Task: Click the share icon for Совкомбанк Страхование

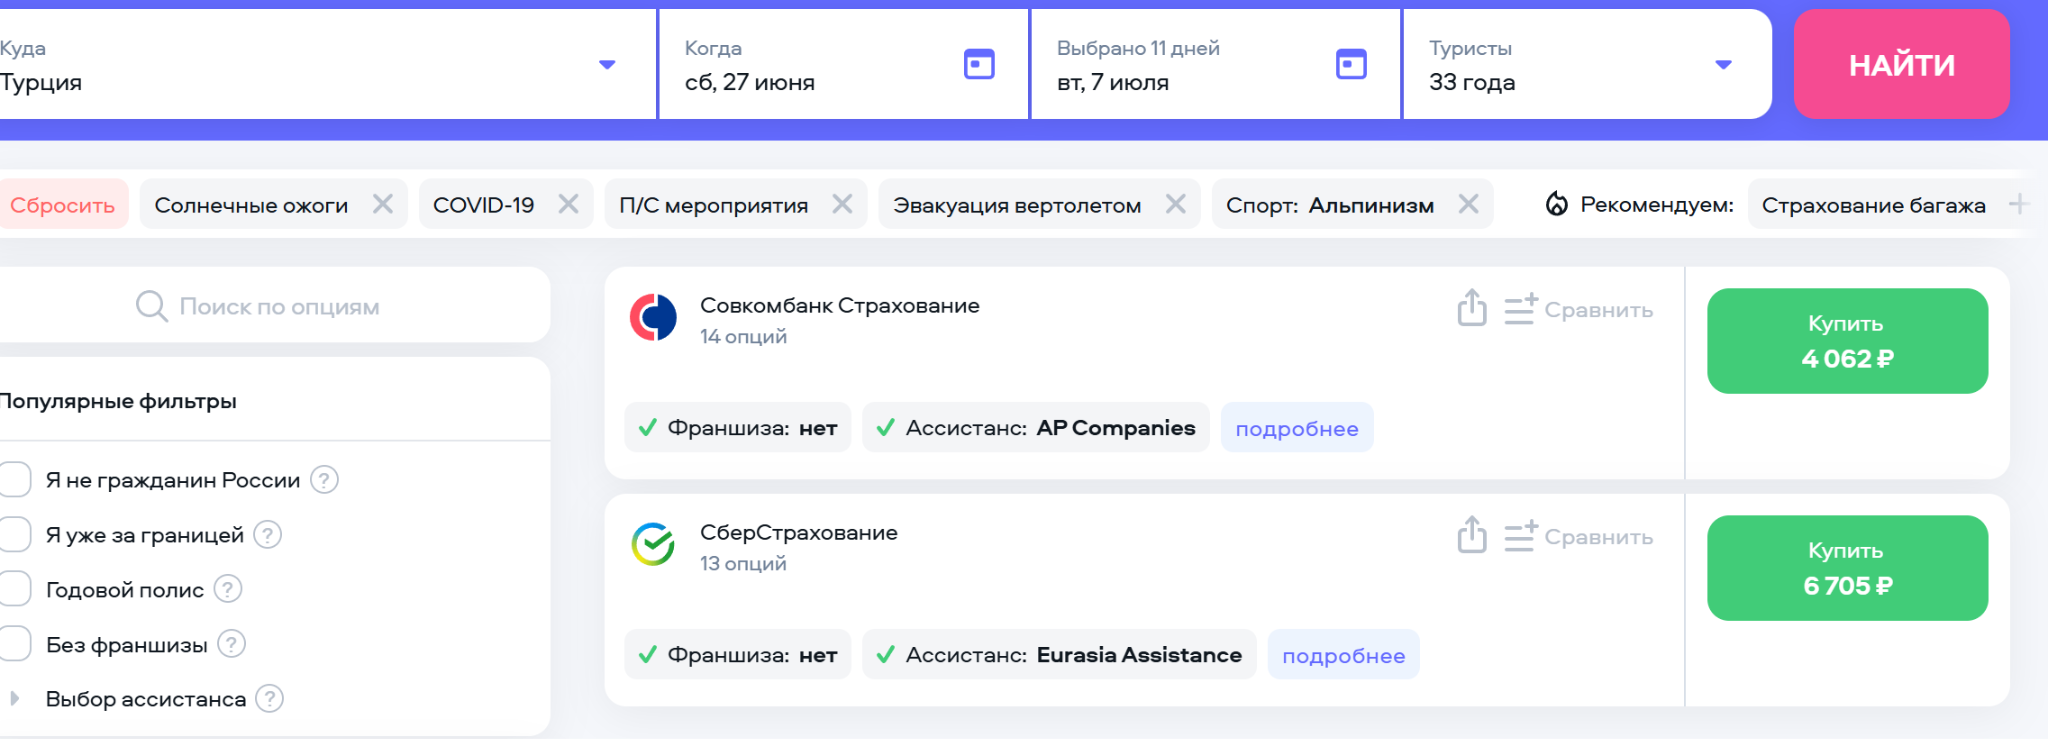Action: click(x=1471, y=308)
